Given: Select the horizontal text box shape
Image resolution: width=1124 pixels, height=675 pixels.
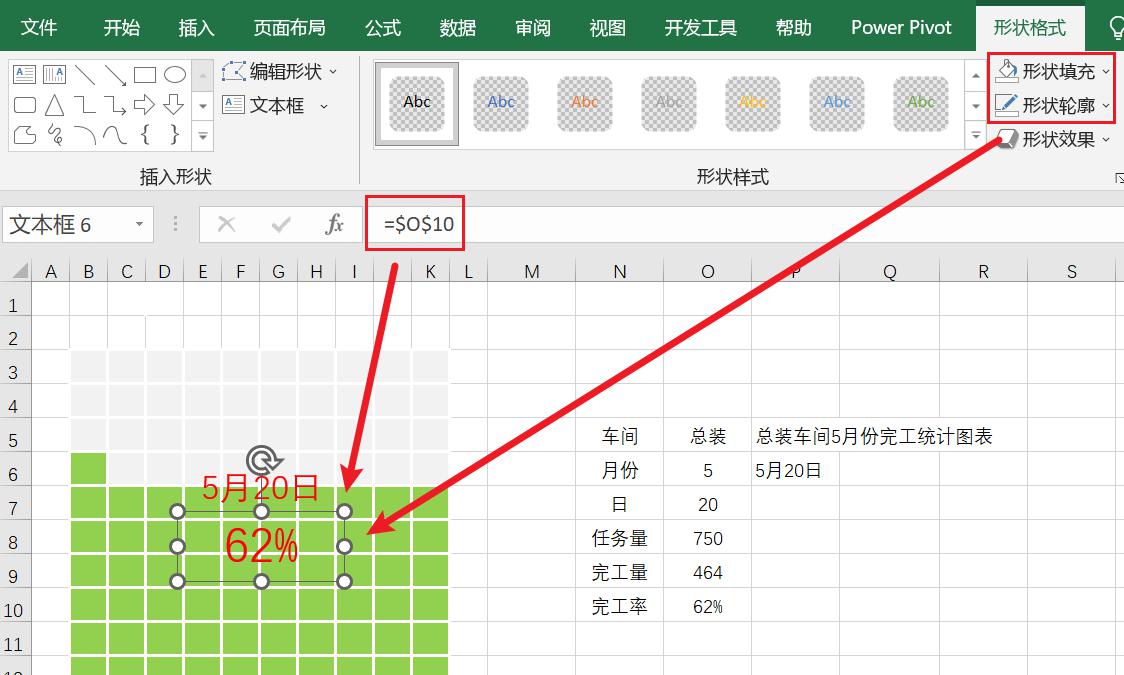Looking at the screenshot, I should pyautogui.click(x=24, y=74).
